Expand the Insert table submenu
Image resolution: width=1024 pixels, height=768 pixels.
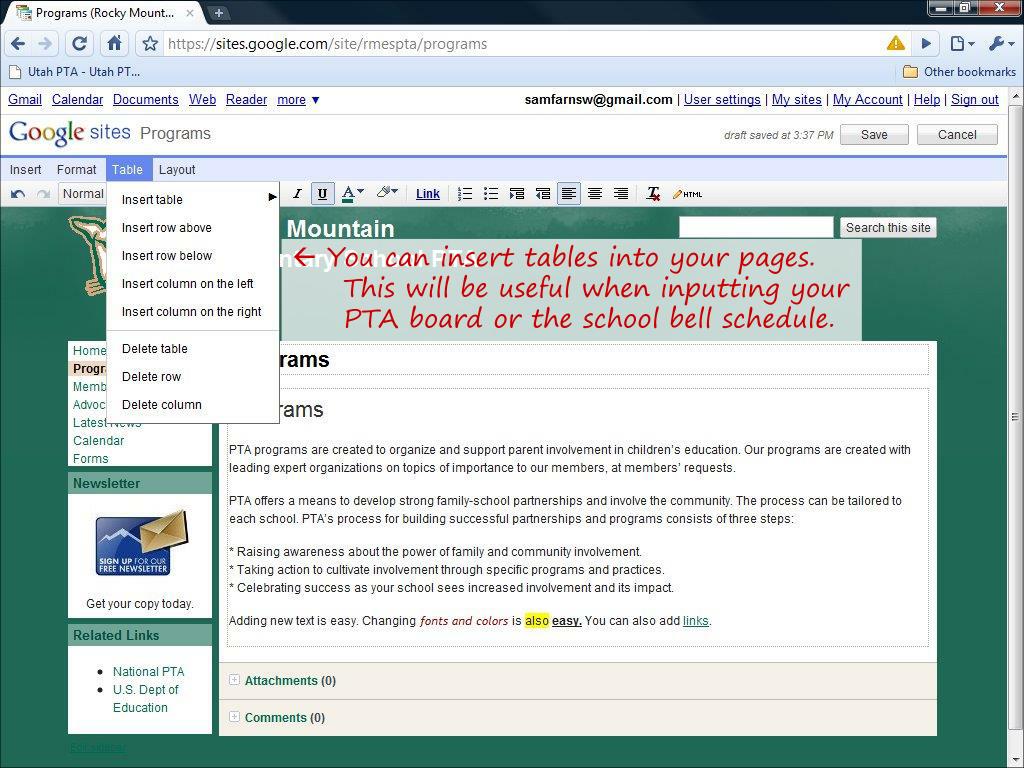click(193, 199)
